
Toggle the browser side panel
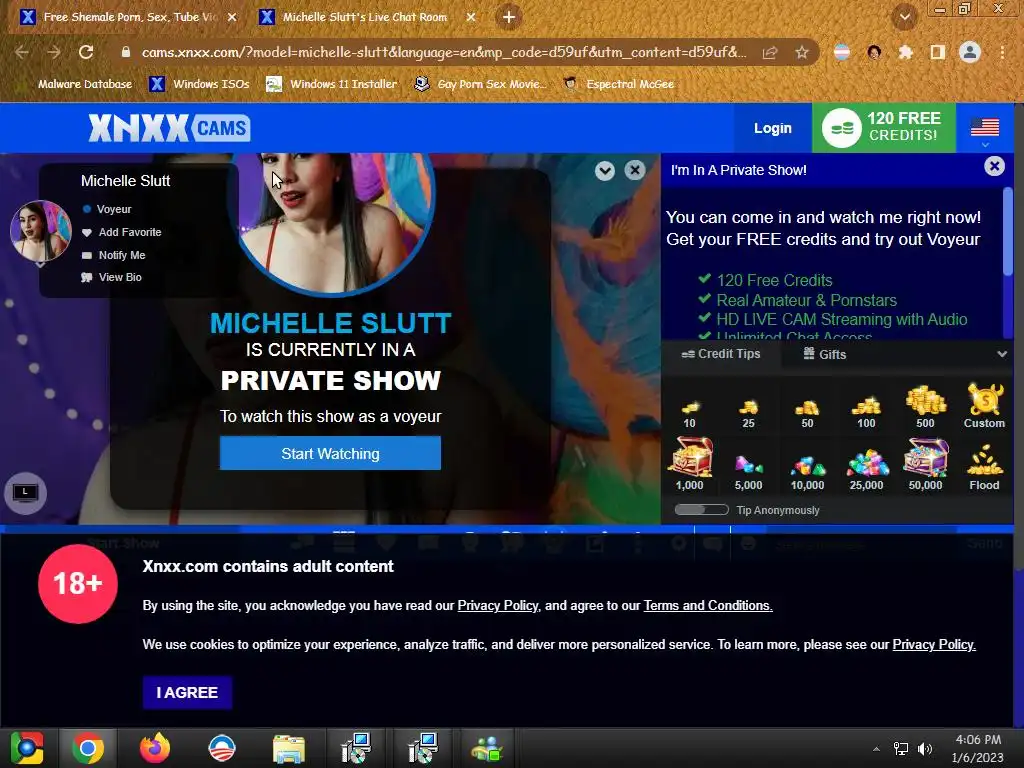[x=938, y=52]
